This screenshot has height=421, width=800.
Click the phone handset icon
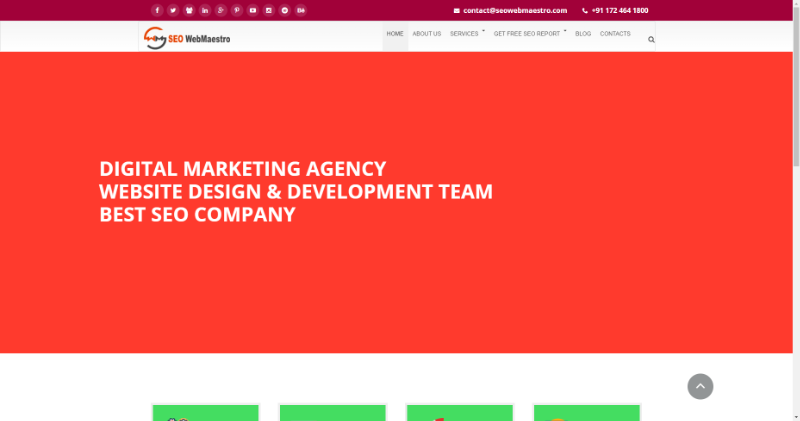(x=585, y=11)
